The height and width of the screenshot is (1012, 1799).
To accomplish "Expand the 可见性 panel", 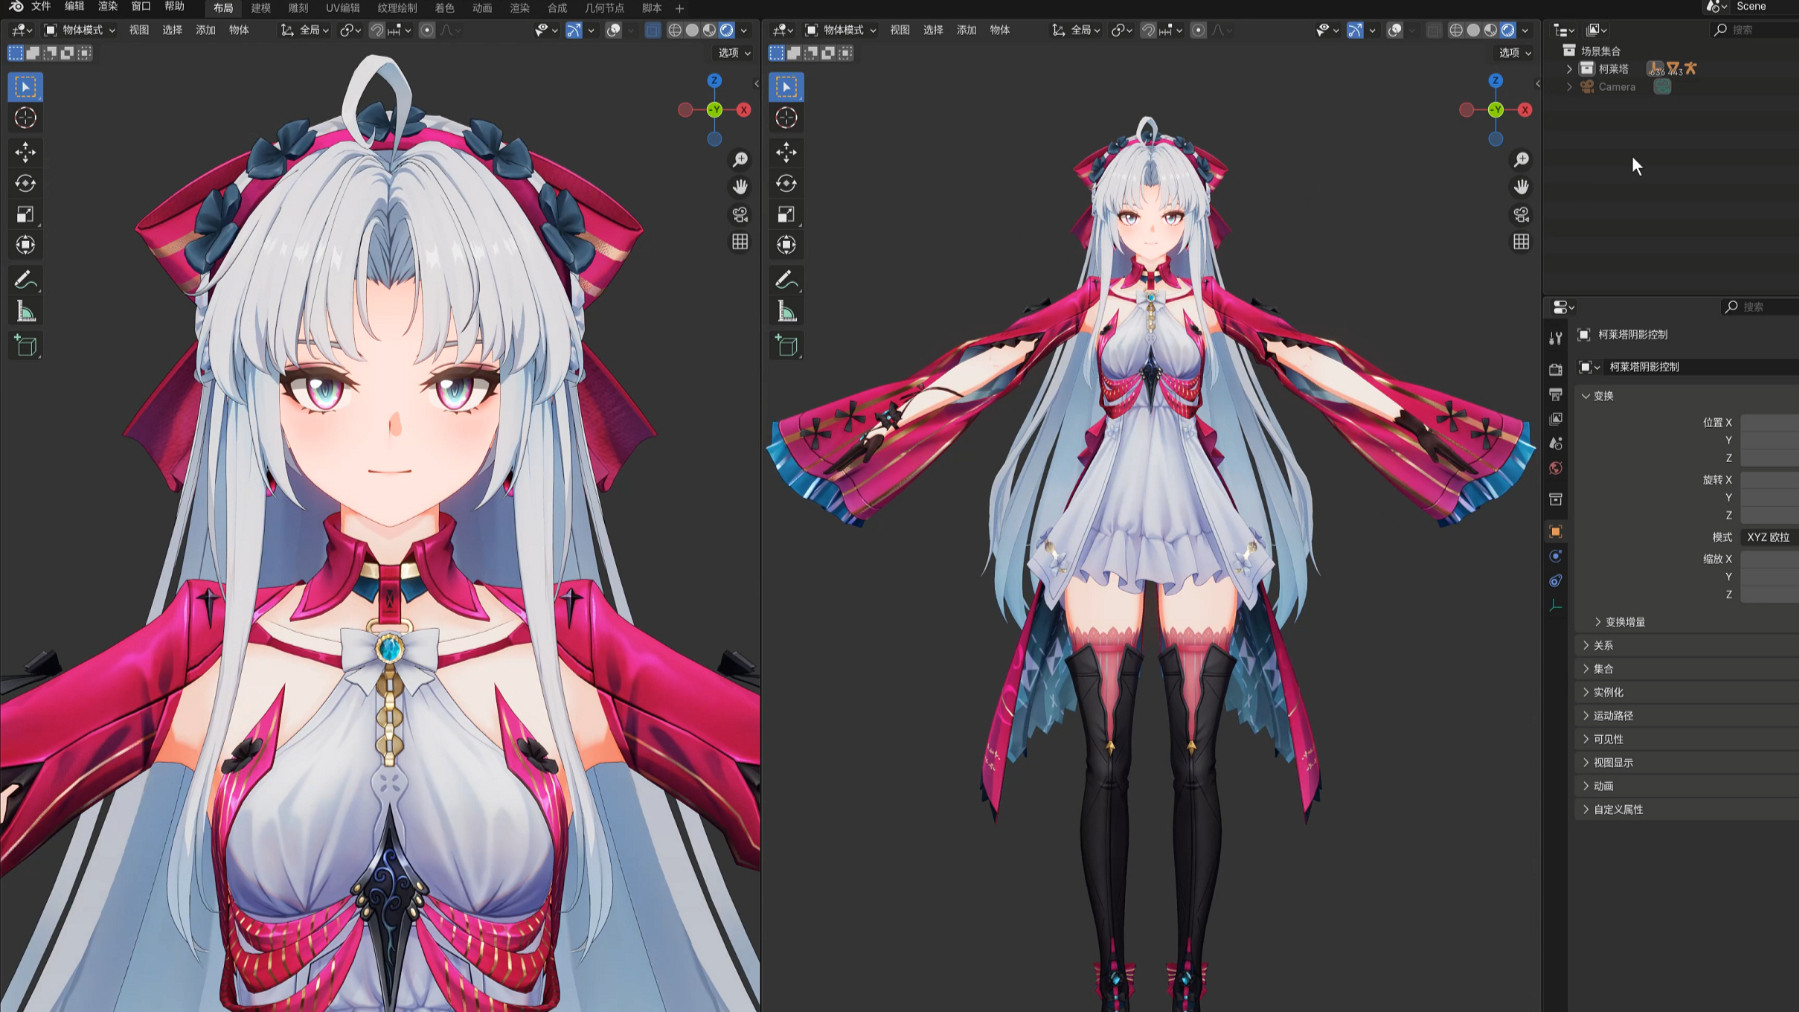I will click(x=1608, y=739).
